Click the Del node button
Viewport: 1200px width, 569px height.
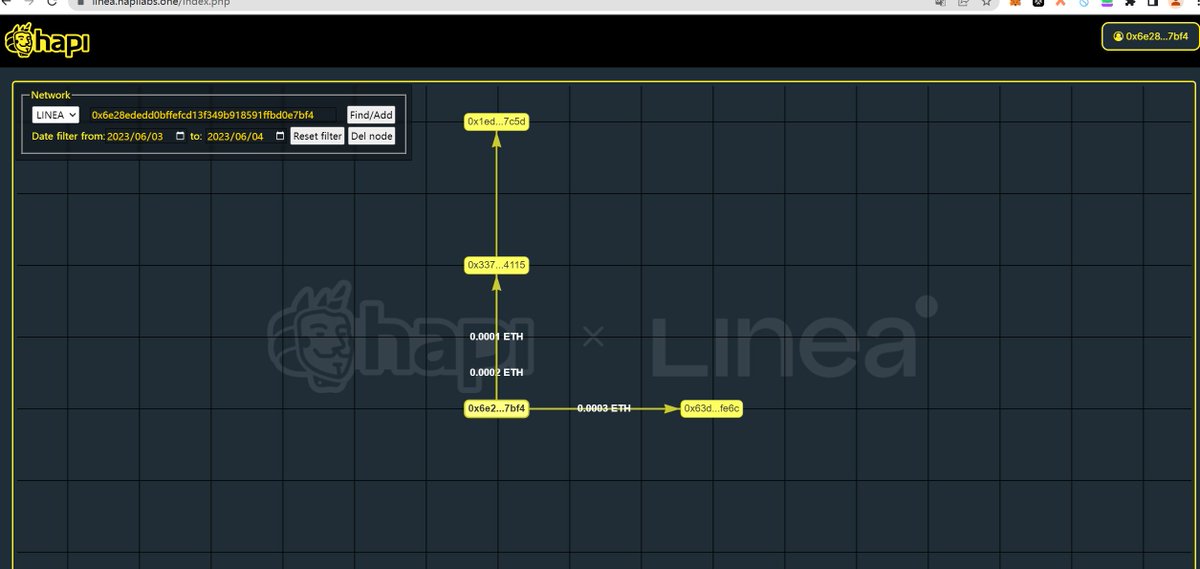point(371,136)
